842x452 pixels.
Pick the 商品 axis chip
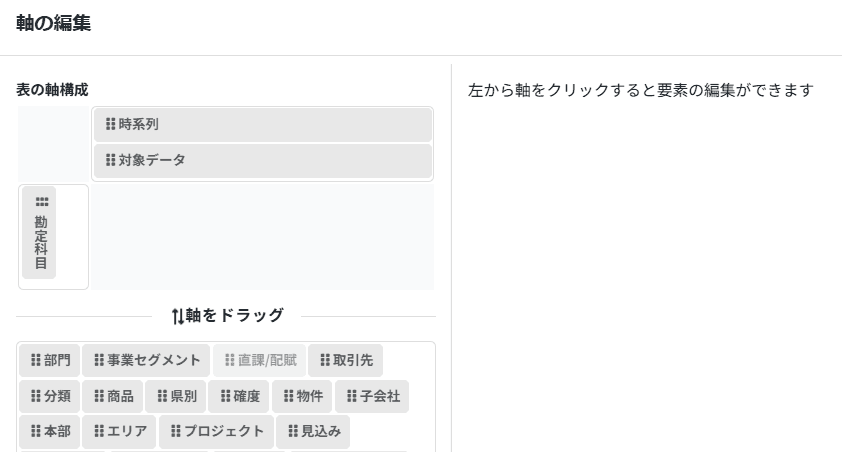tap(112, 396)
